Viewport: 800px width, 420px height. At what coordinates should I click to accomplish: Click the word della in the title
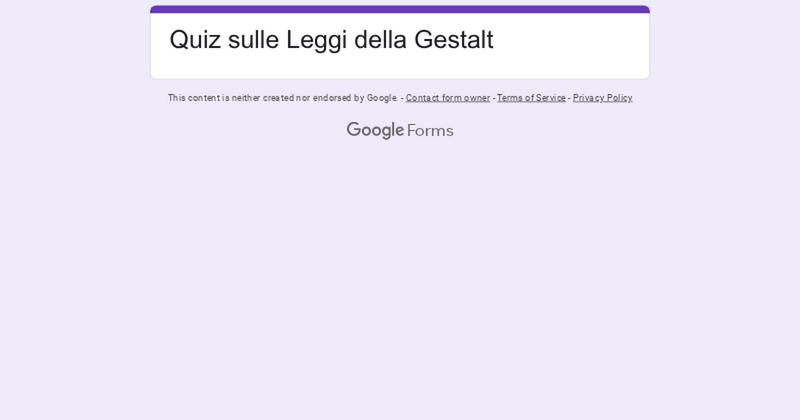point(374,40)
